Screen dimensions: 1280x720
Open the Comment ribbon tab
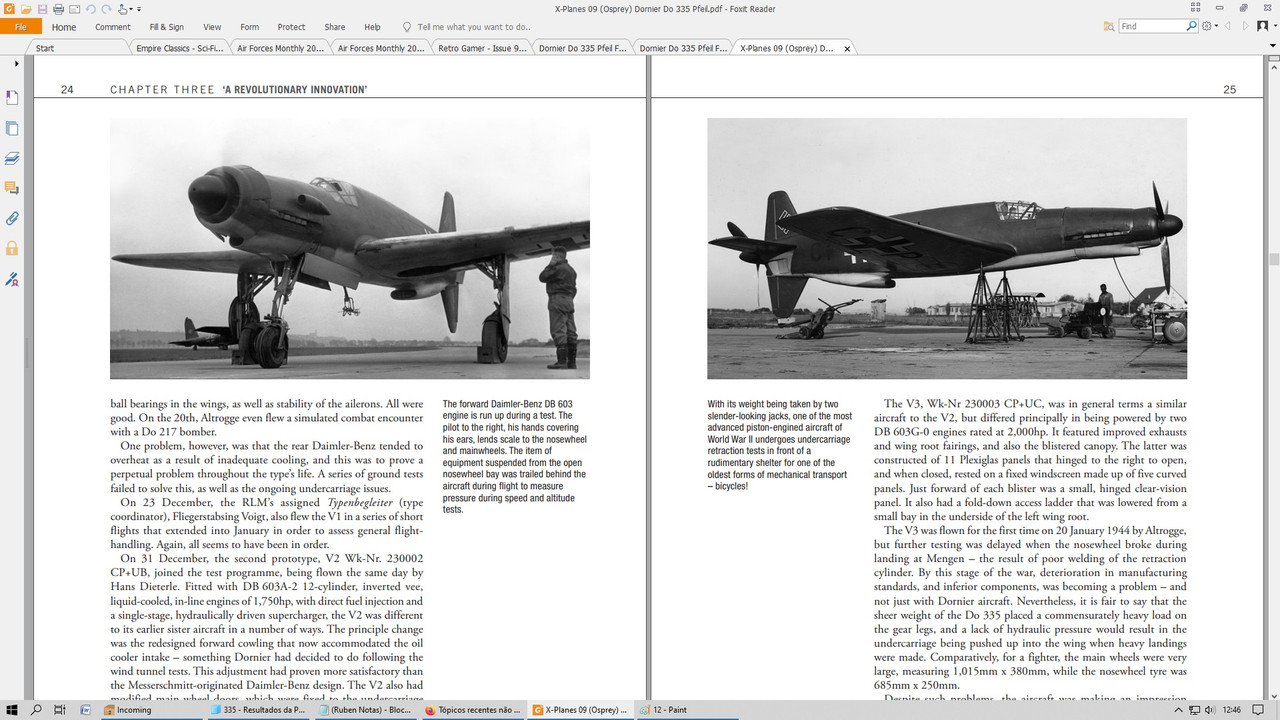113,27
